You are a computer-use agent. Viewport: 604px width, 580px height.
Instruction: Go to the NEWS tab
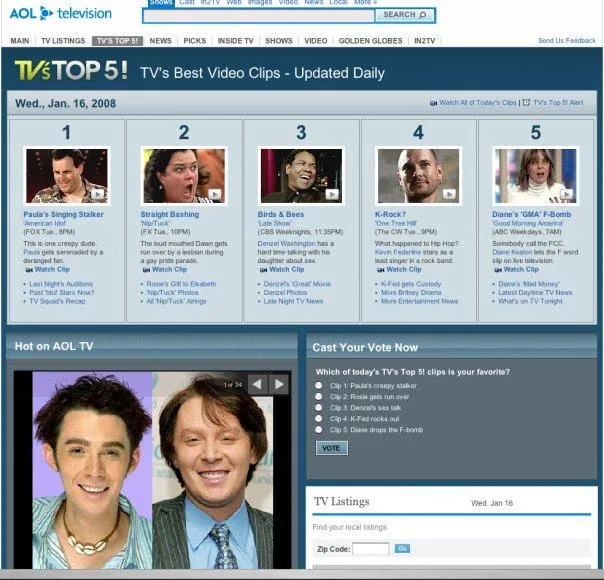[x=160, y=41]
